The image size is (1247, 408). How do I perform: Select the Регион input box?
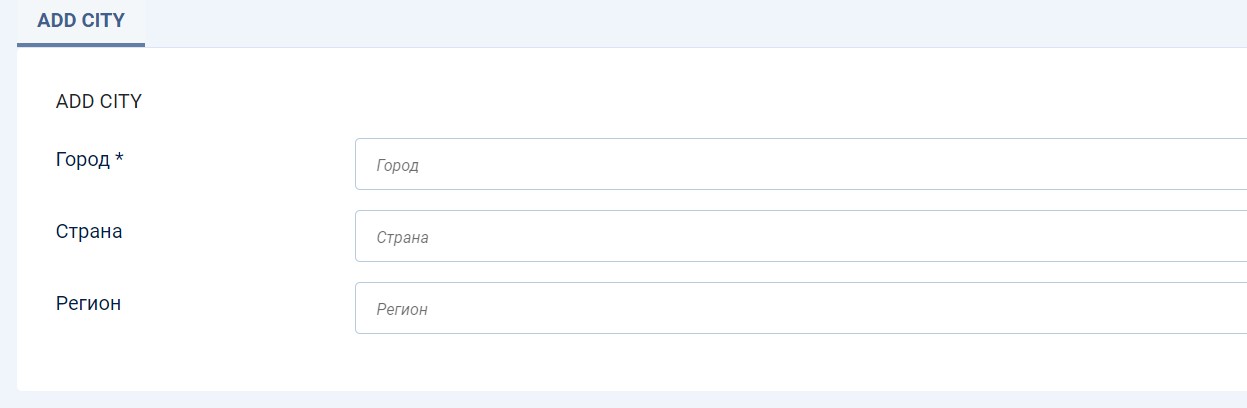(x=800, y=308)
